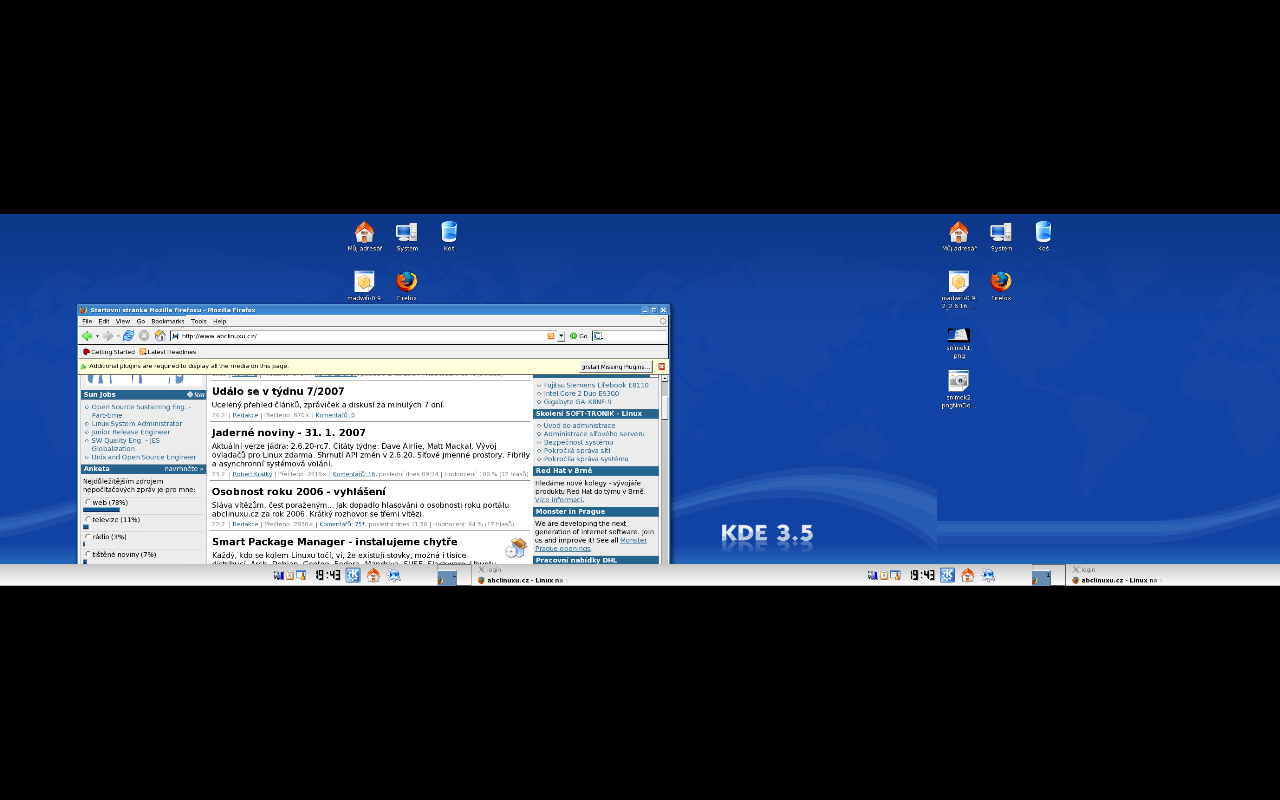Open the Tools menu in Firefox
The width and height of the screenshot is (1280, 800).
click(x=199, y=322)
